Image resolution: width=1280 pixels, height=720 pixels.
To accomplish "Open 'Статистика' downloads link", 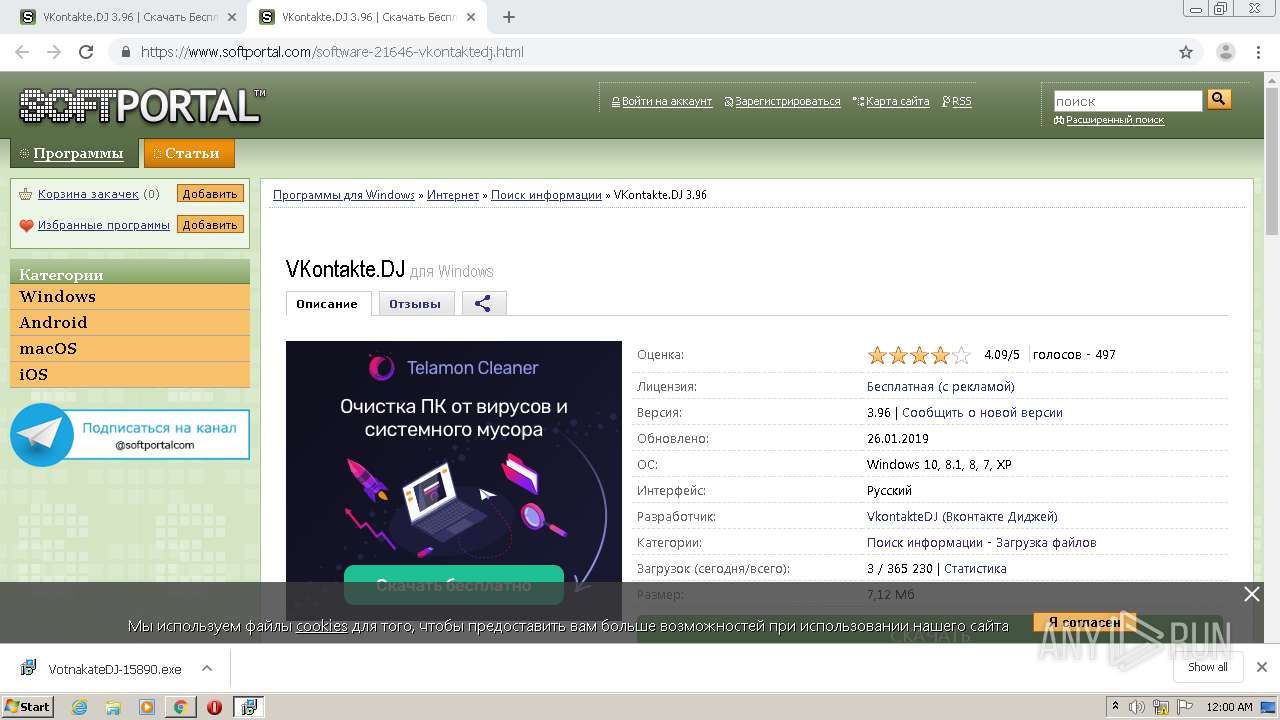I will click(975, 569).
